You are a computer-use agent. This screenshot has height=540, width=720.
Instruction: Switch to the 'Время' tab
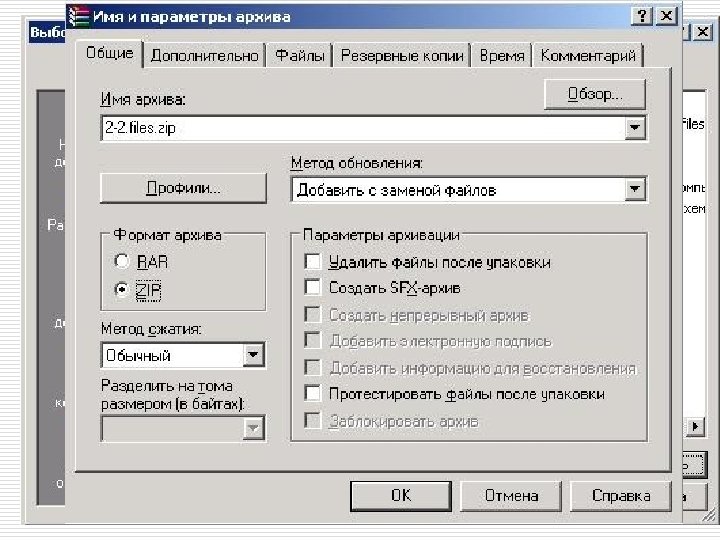(x=501, y=57)
